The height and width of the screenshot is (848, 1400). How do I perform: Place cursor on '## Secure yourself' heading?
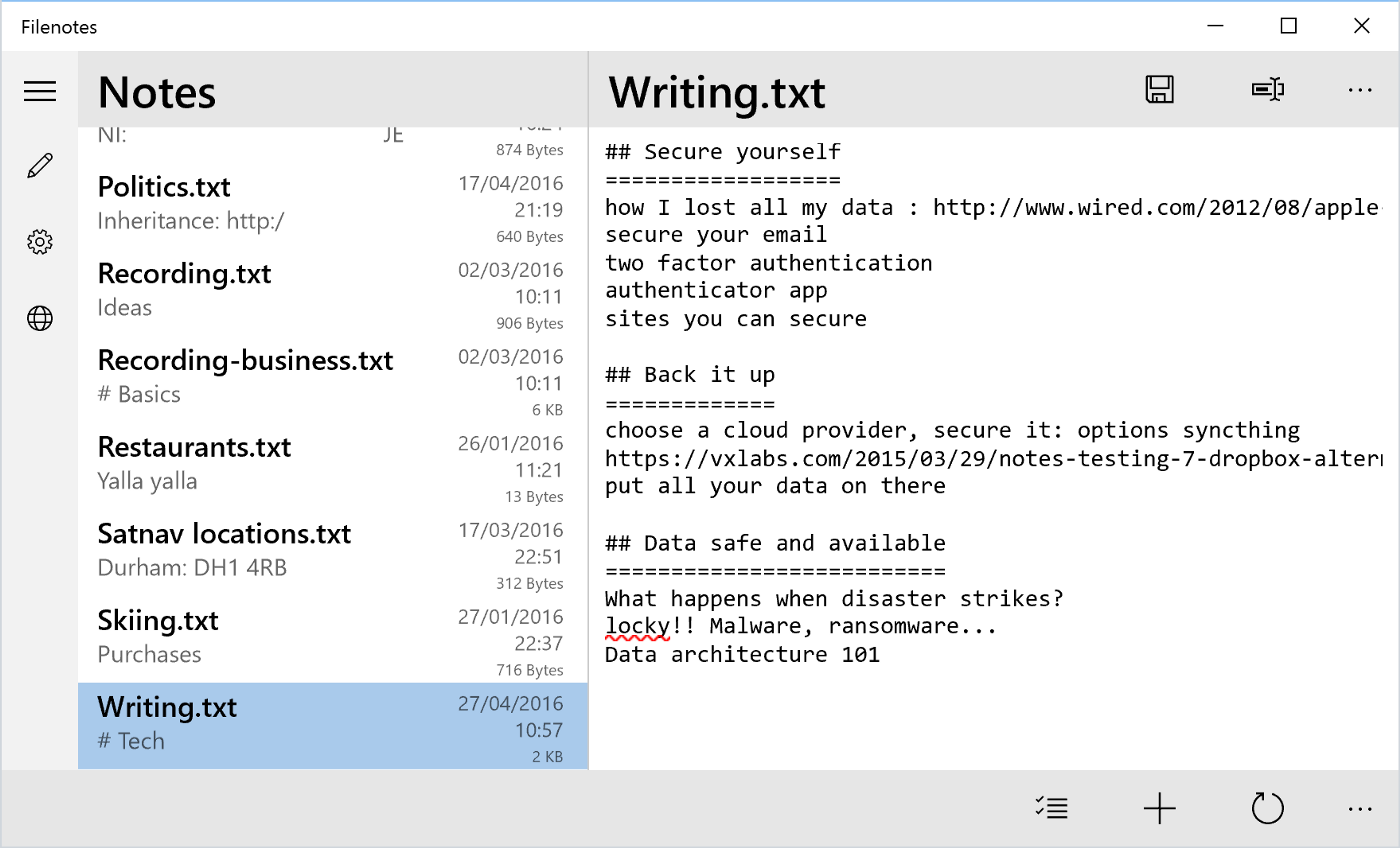(723, 152)
